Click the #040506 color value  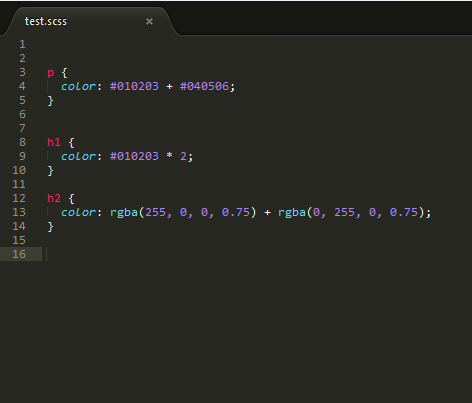click(204, 86)
